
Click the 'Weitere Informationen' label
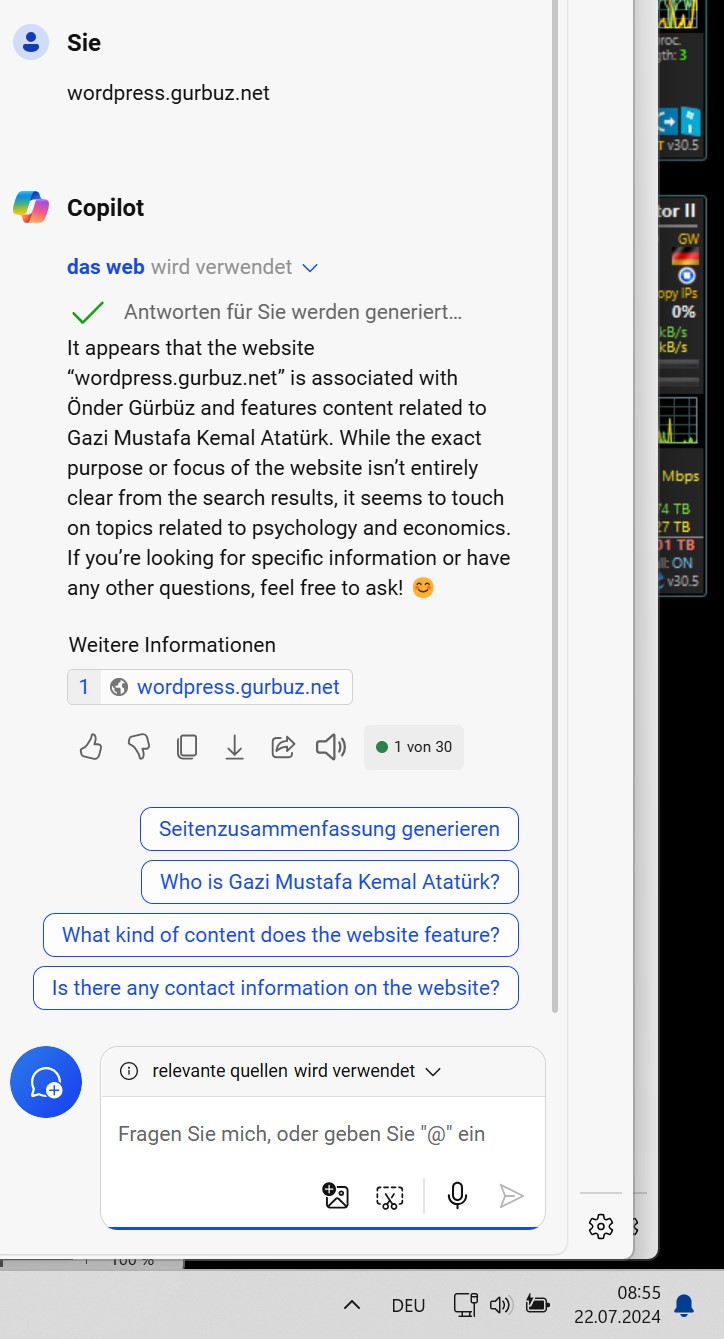pyautogui.click(x=172, y=645)
